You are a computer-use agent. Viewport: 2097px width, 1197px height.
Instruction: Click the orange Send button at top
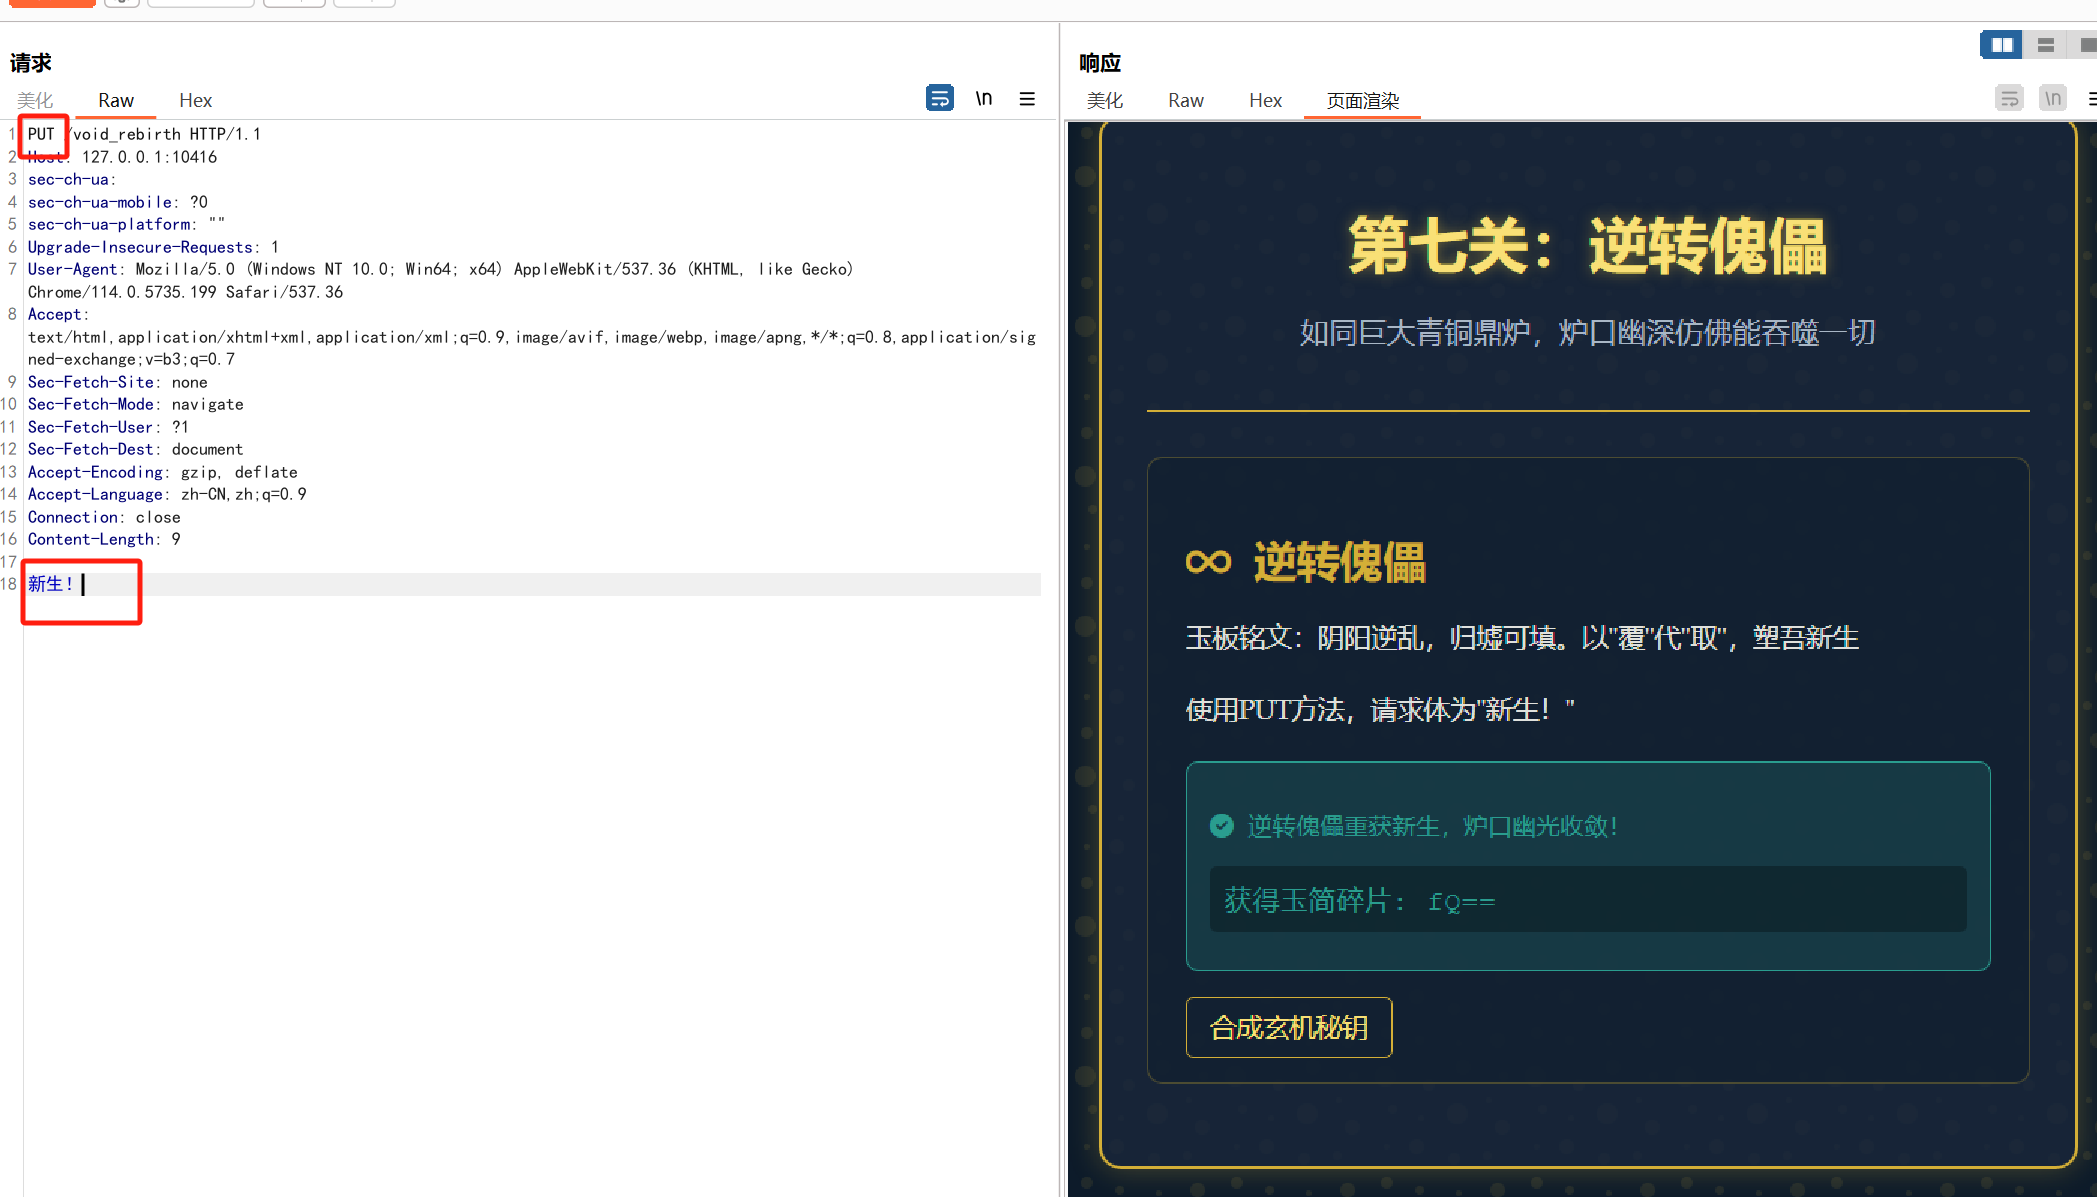pos(52,3)
